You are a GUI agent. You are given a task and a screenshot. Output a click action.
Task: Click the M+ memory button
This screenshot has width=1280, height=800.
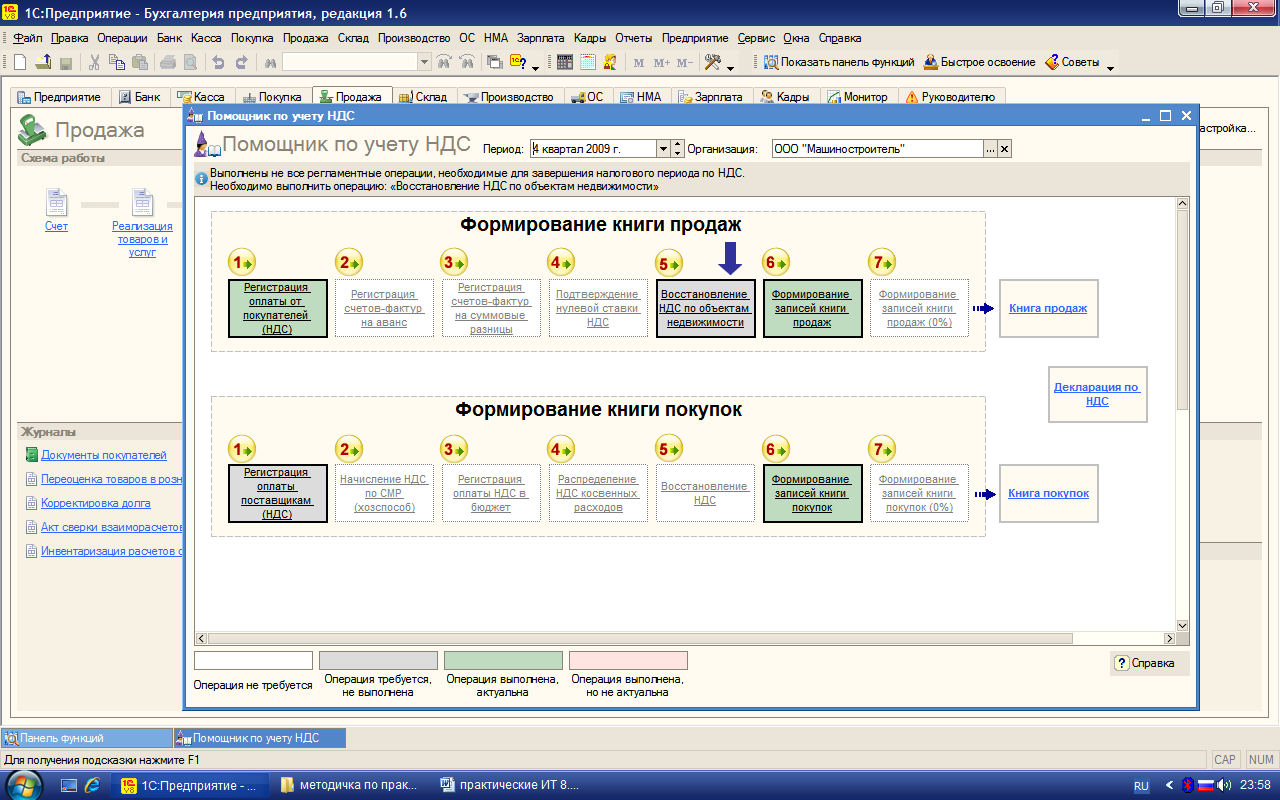(661, 62)
